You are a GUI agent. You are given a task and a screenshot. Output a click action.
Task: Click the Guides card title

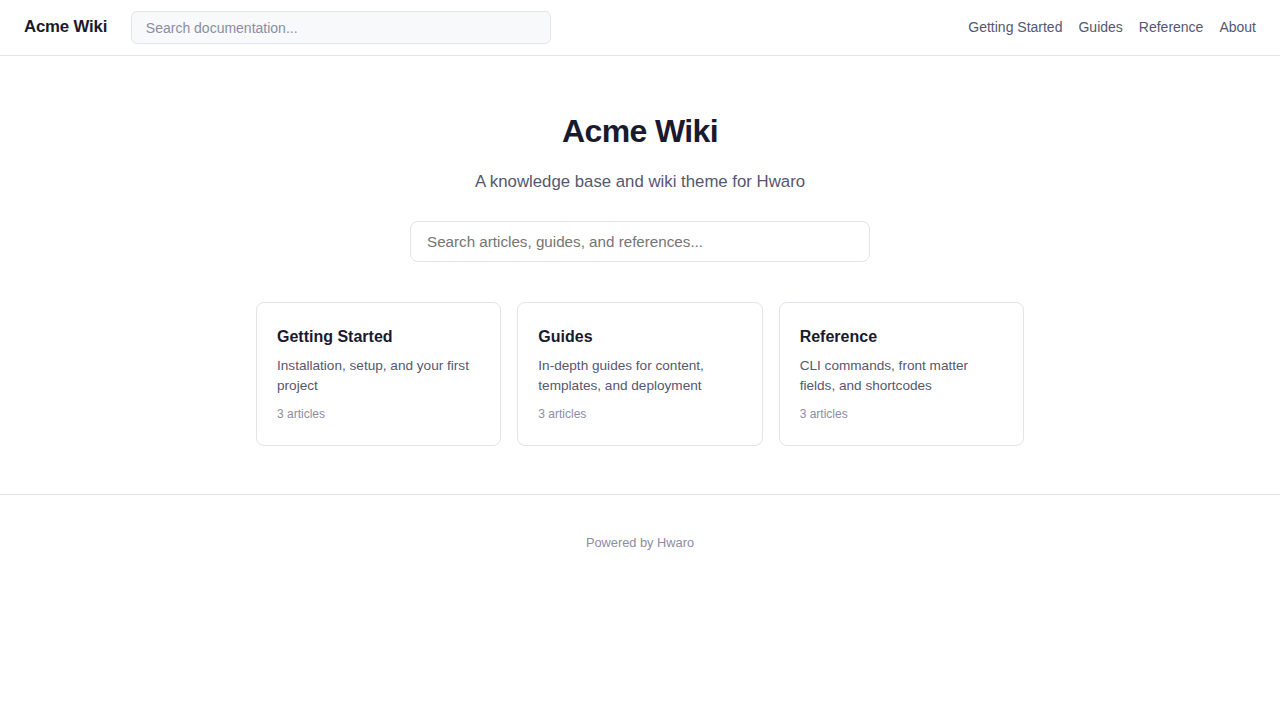point(565,336)
